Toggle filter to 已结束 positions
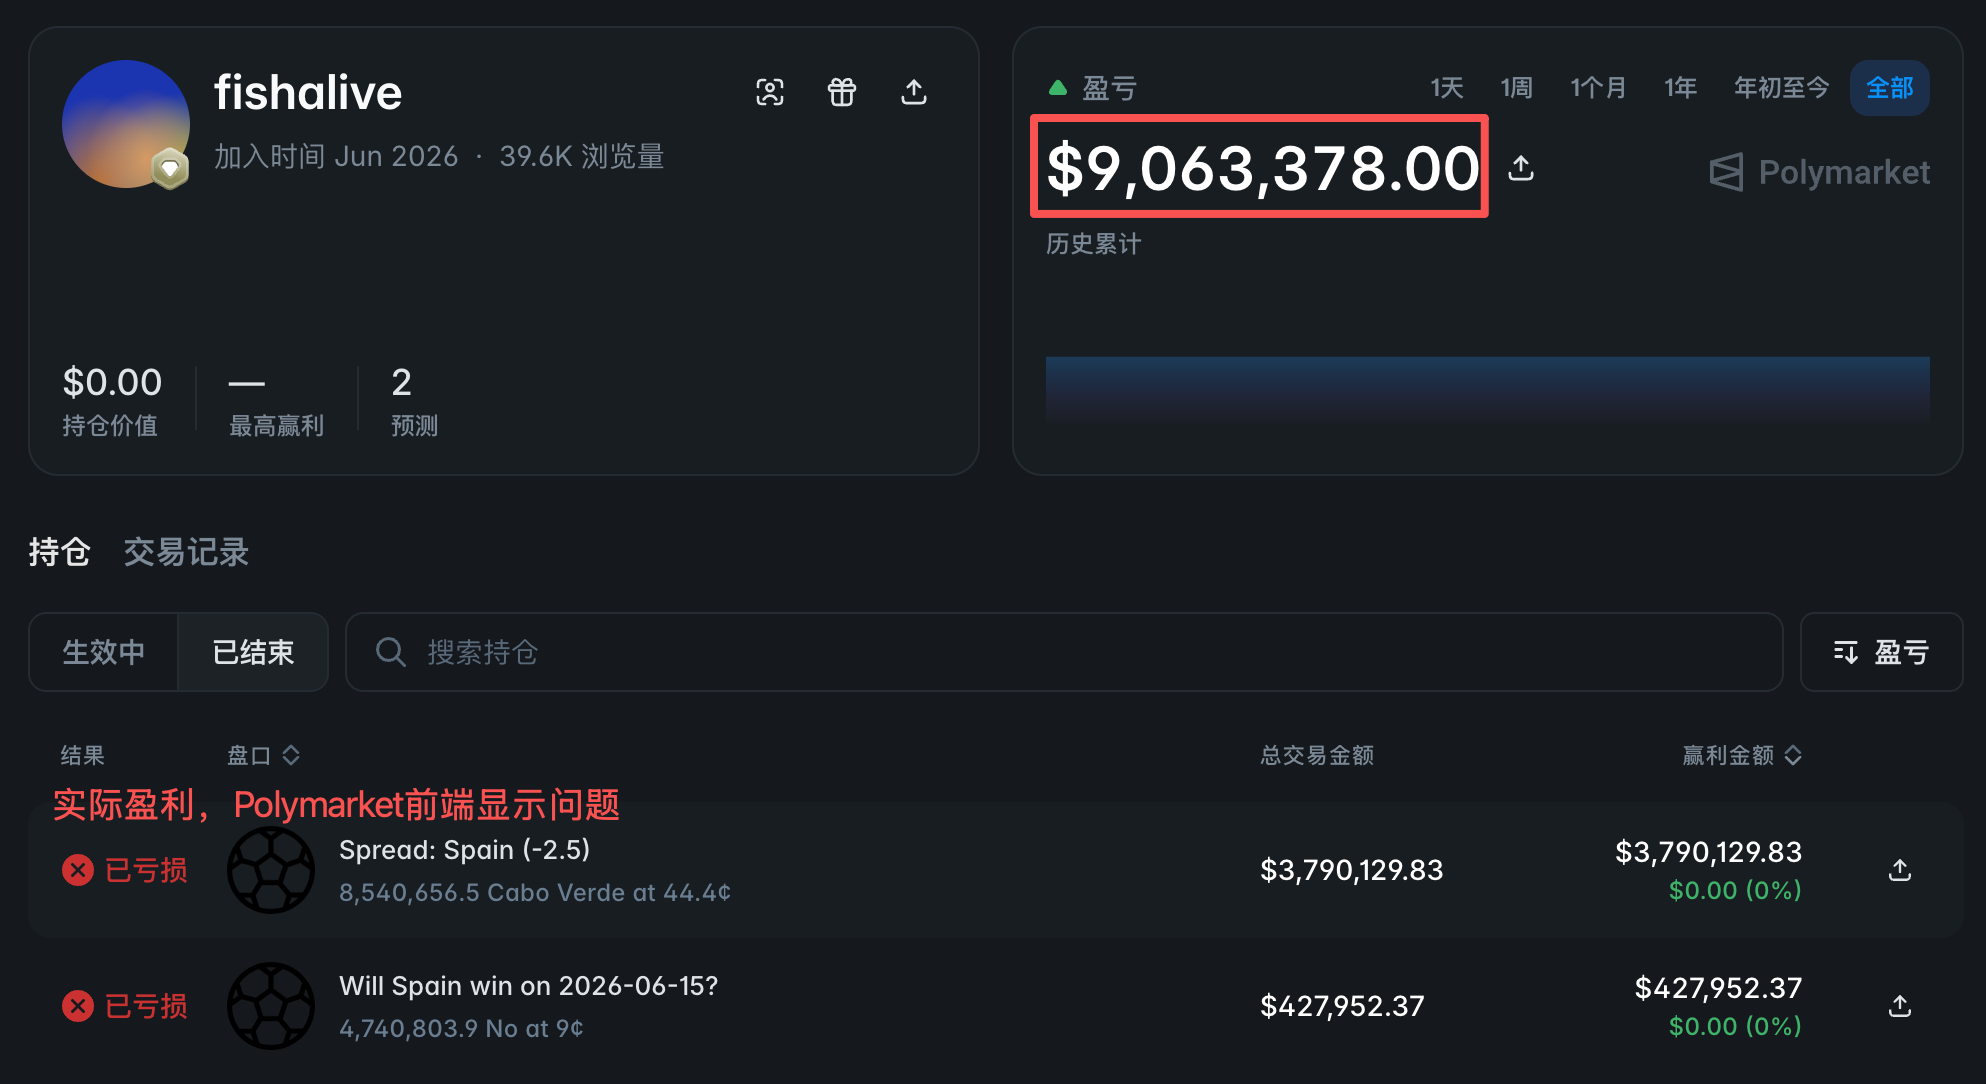 pyautogui.click(x=253, y=652)
